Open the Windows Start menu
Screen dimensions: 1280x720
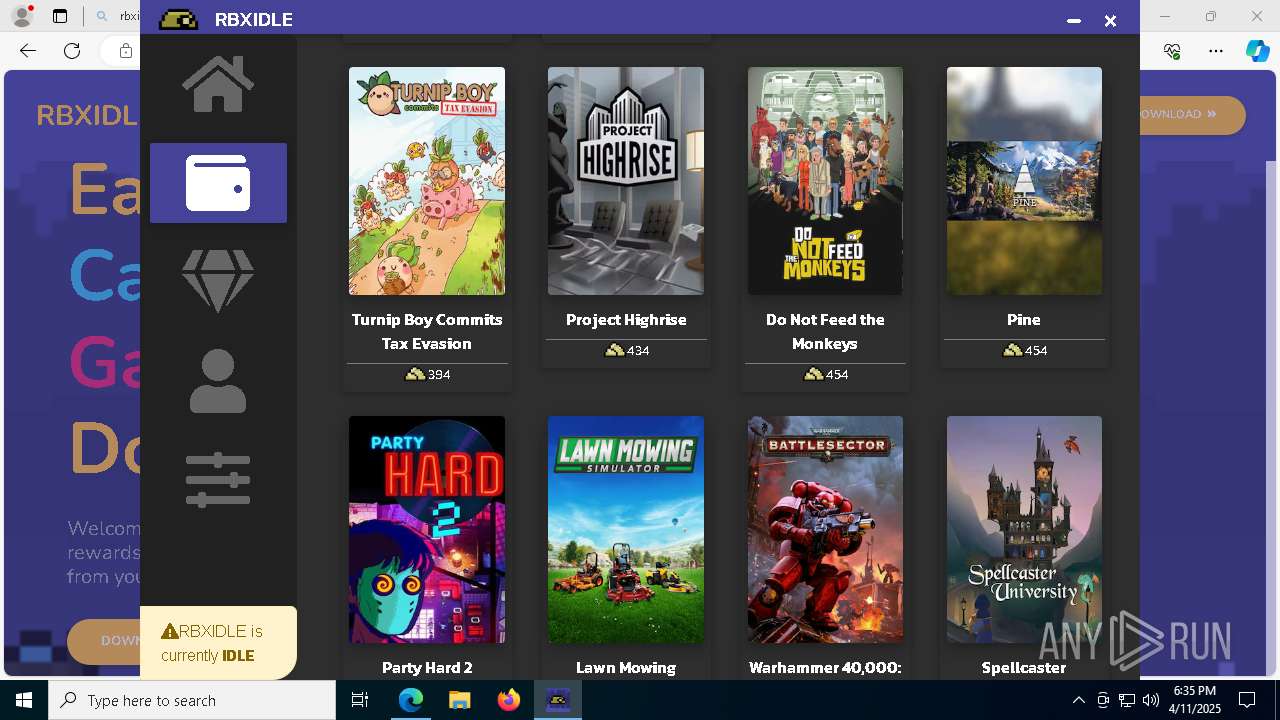pos(24,700)
